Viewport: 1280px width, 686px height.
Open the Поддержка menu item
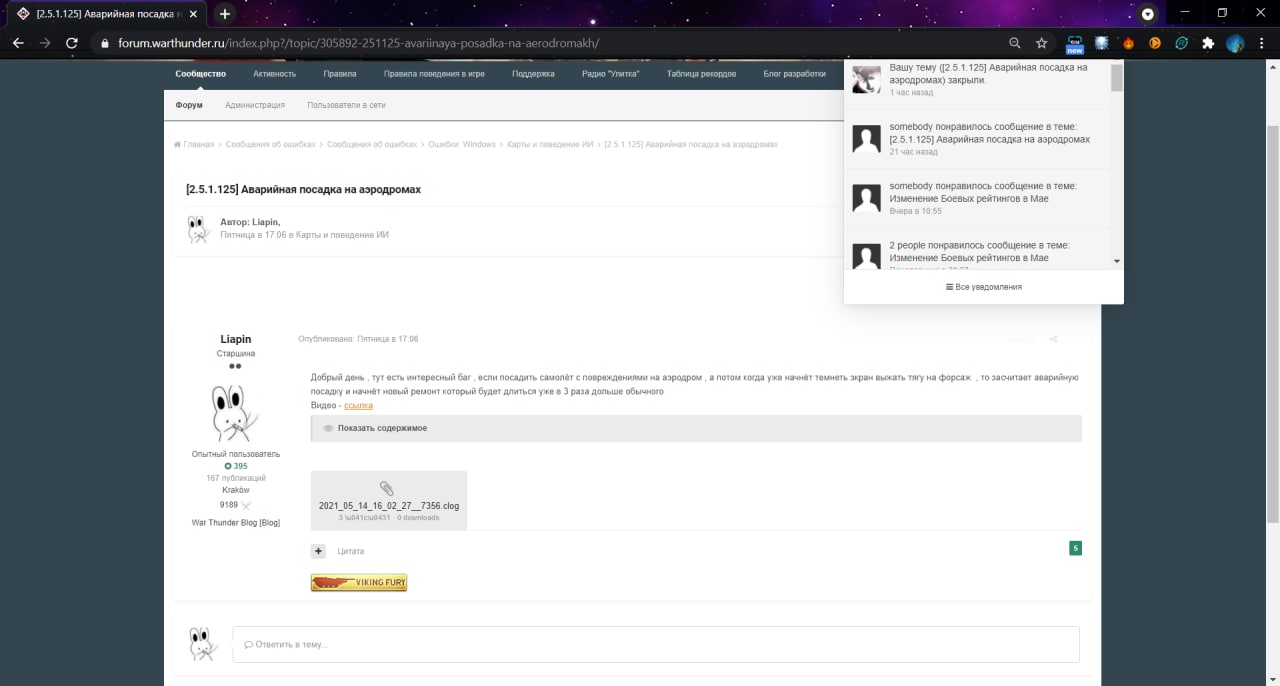533,74
